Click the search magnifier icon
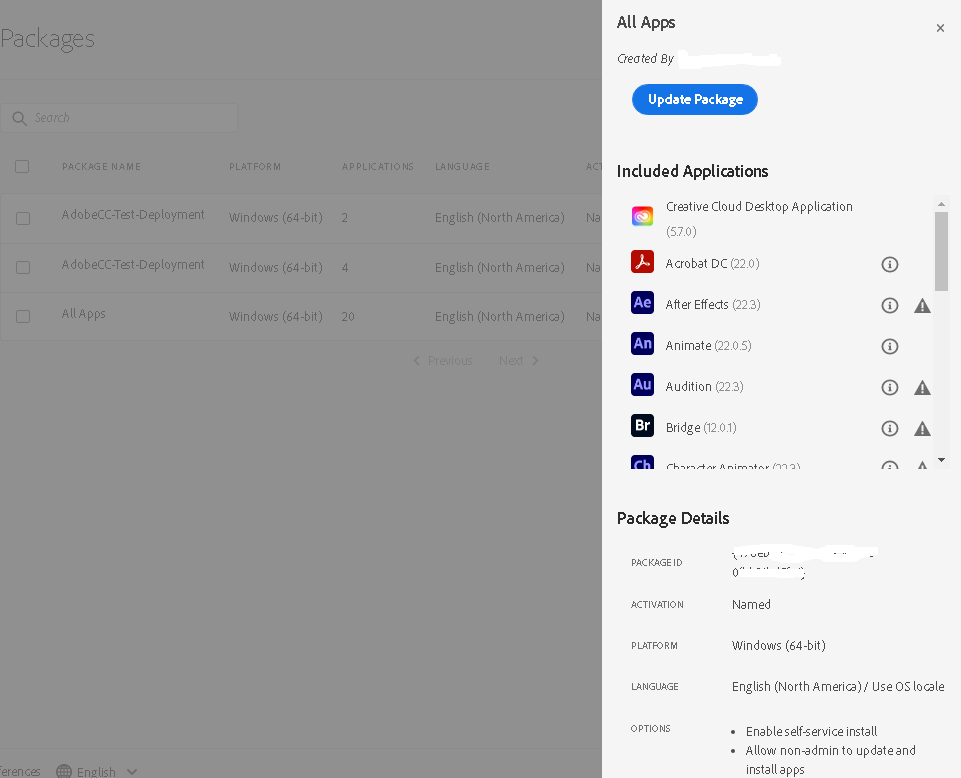 20,118
